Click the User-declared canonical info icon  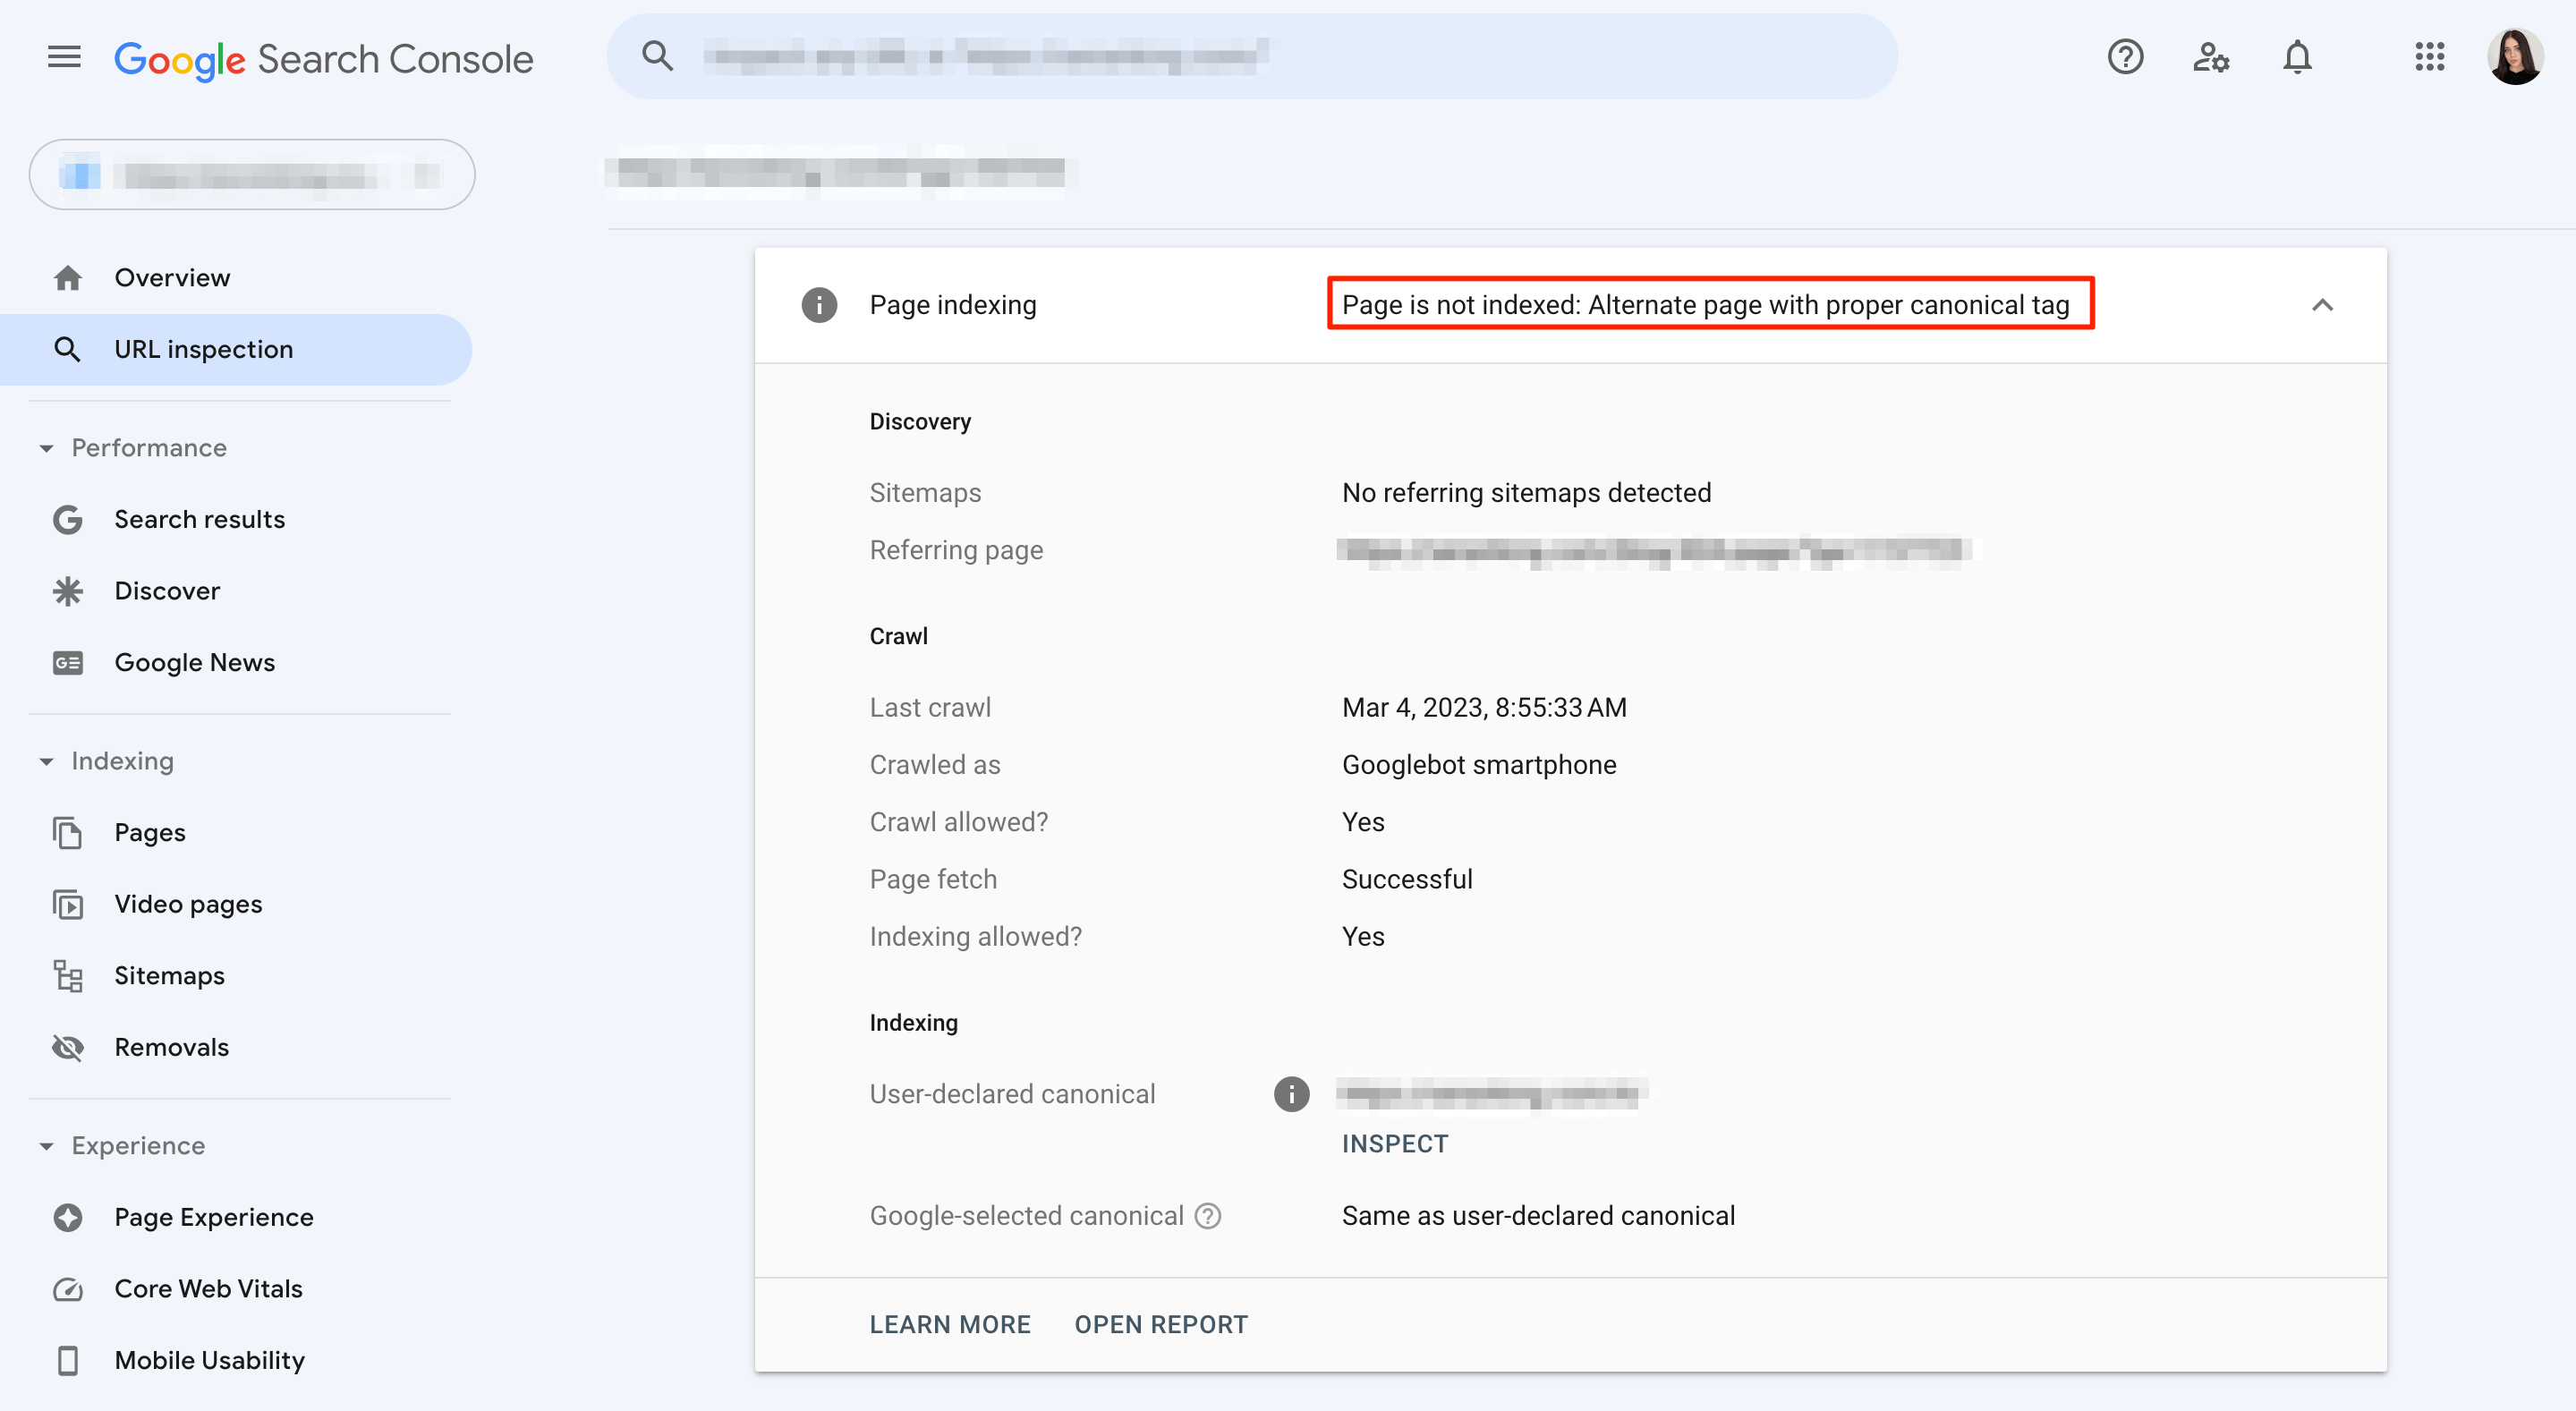[x=1291, y=1095]
